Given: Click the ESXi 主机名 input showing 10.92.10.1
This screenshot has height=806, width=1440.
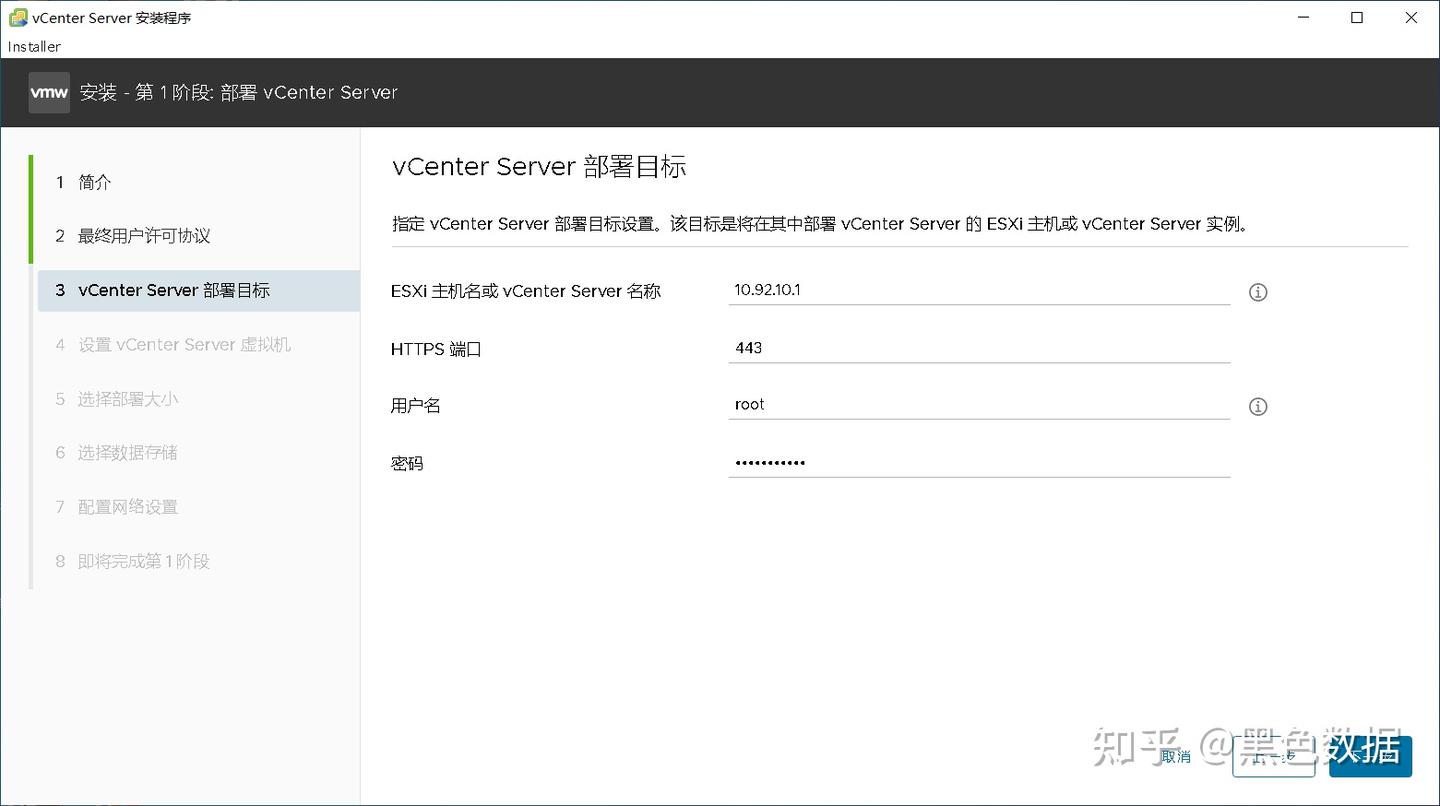Looking at the screenshot, I should pos(980,290).
